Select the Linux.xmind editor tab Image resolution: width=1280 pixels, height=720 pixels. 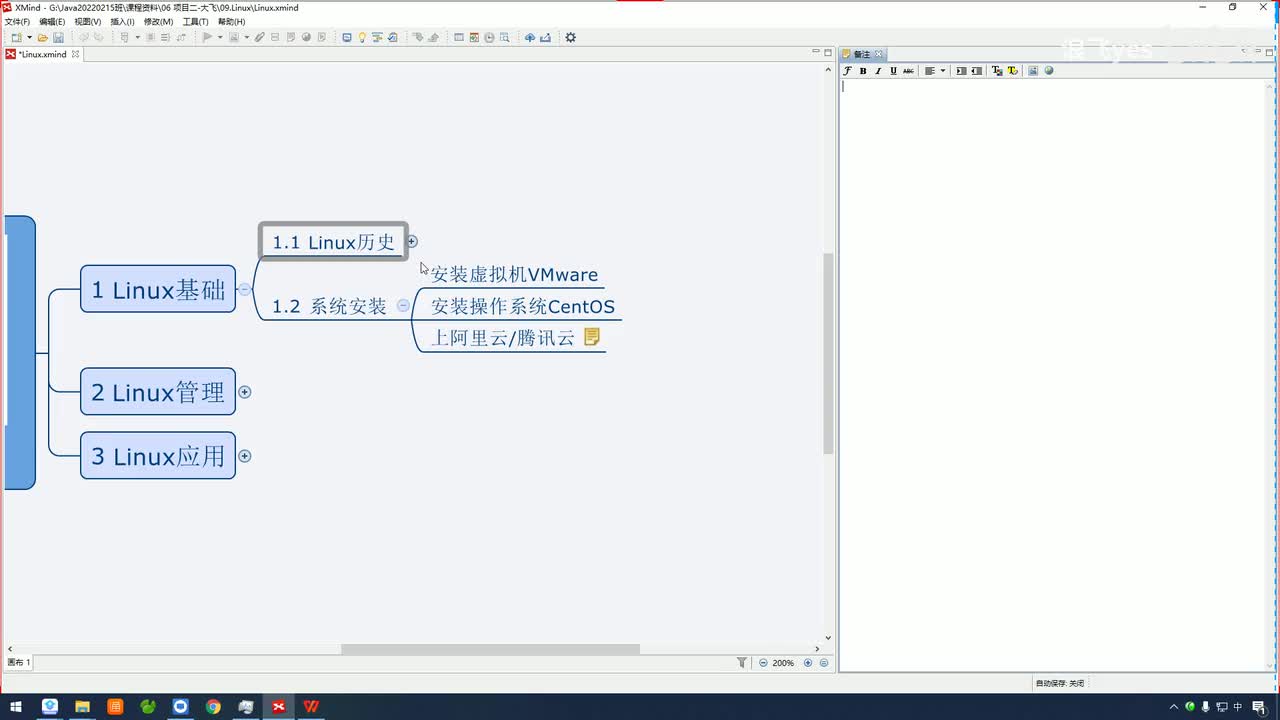click(x=42, y=54)
